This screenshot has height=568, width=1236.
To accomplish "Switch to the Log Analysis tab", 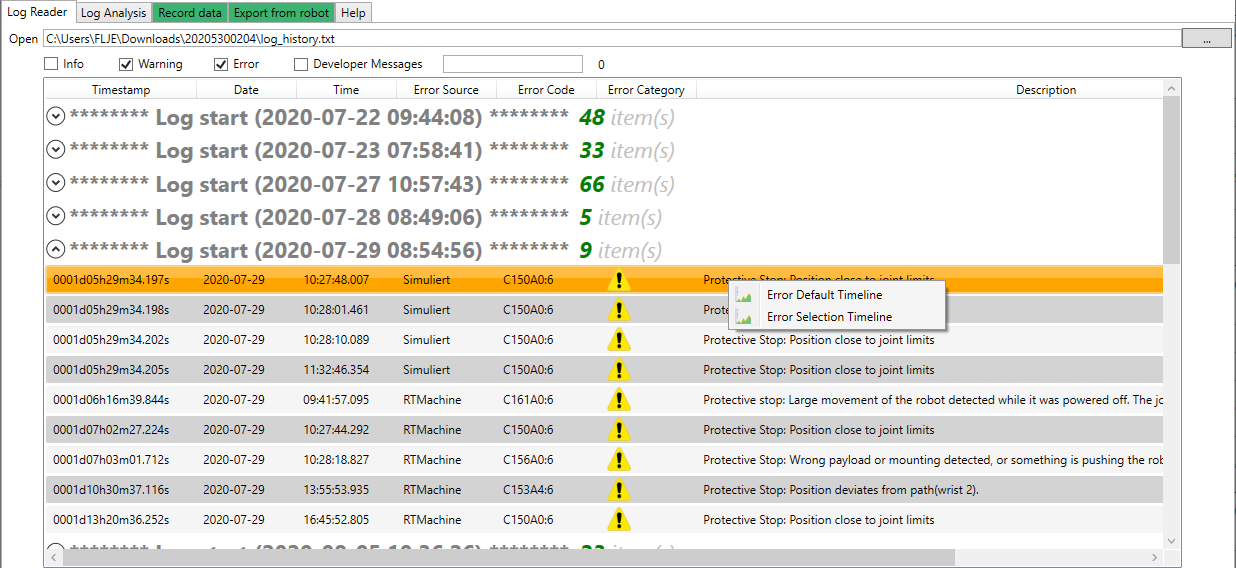I will point(112,13).
